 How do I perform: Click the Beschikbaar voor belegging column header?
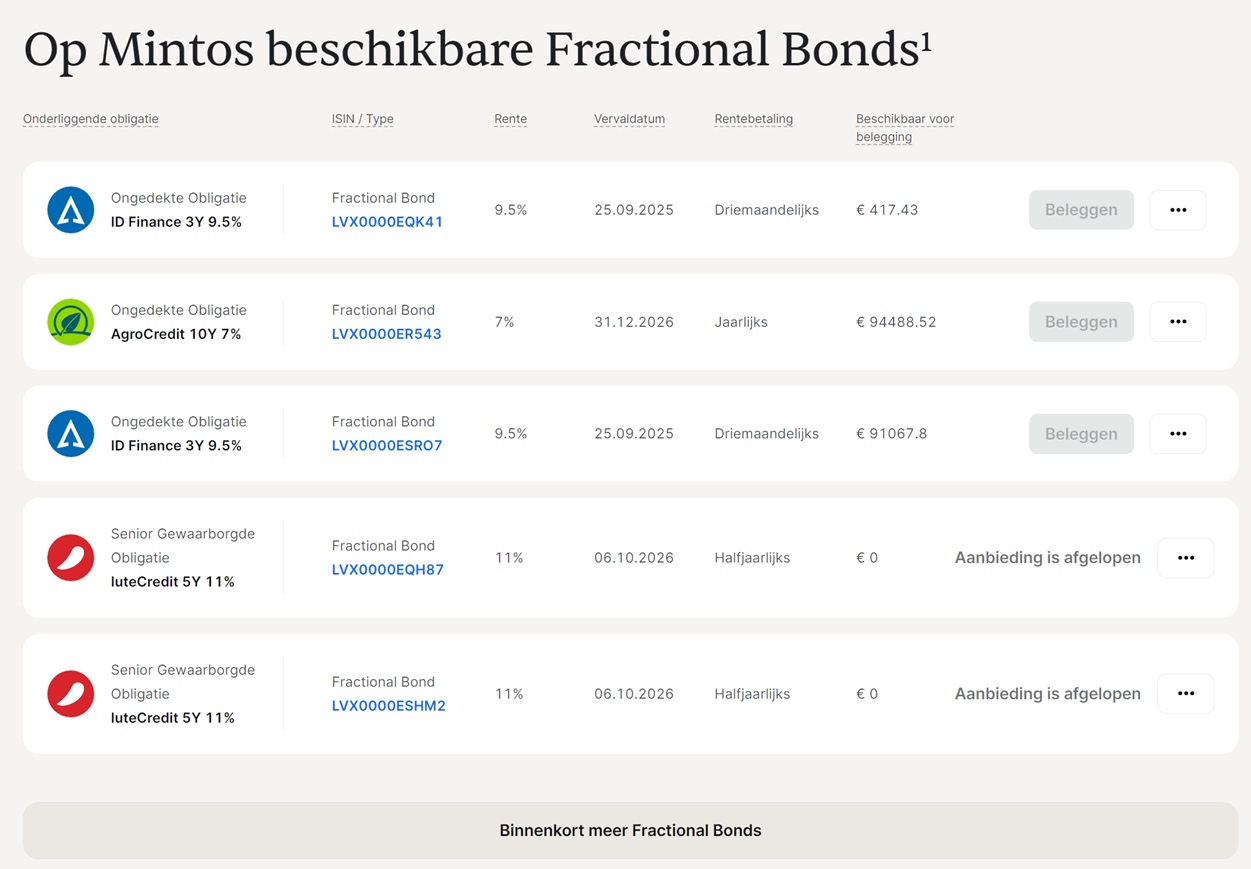click(x=904, y=127)
